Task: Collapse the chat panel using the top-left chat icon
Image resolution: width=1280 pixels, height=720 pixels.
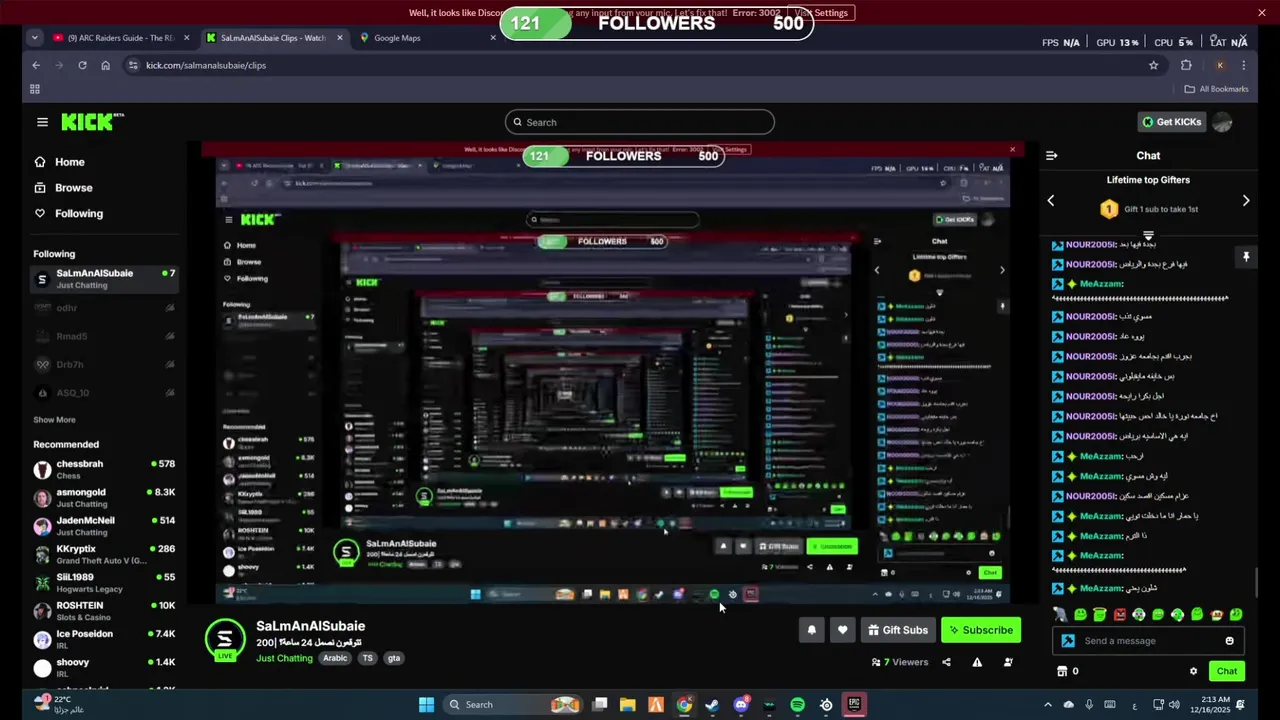Action: click(1051, 155)
